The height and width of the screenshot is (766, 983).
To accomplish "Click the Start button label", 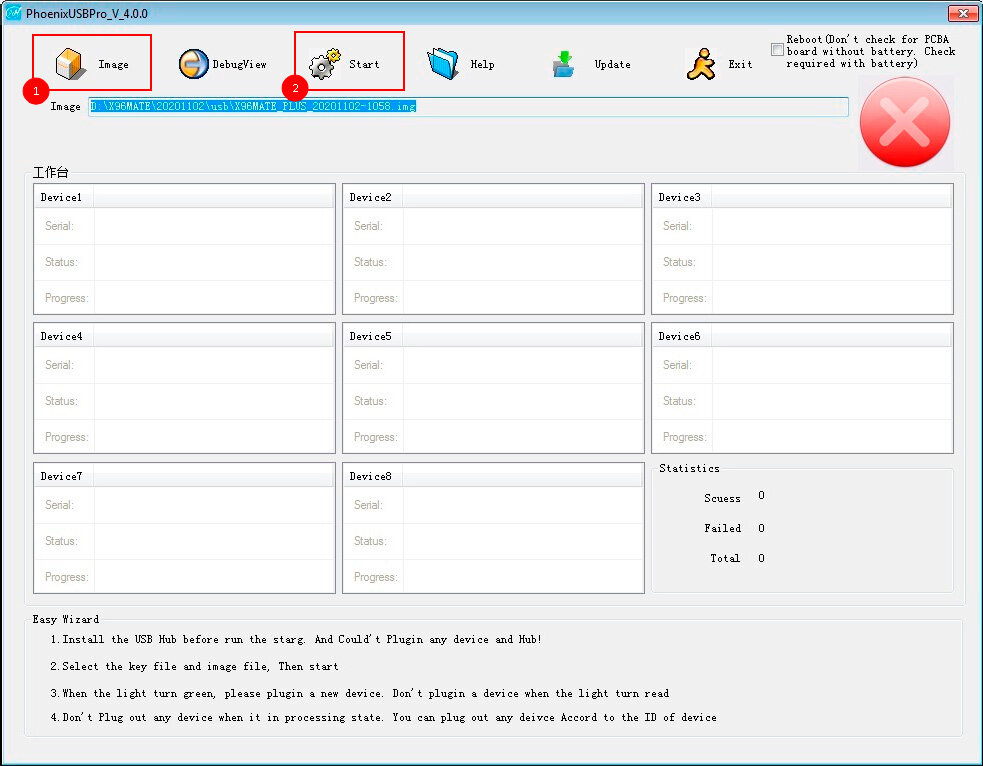I will (x=364, y=64).
